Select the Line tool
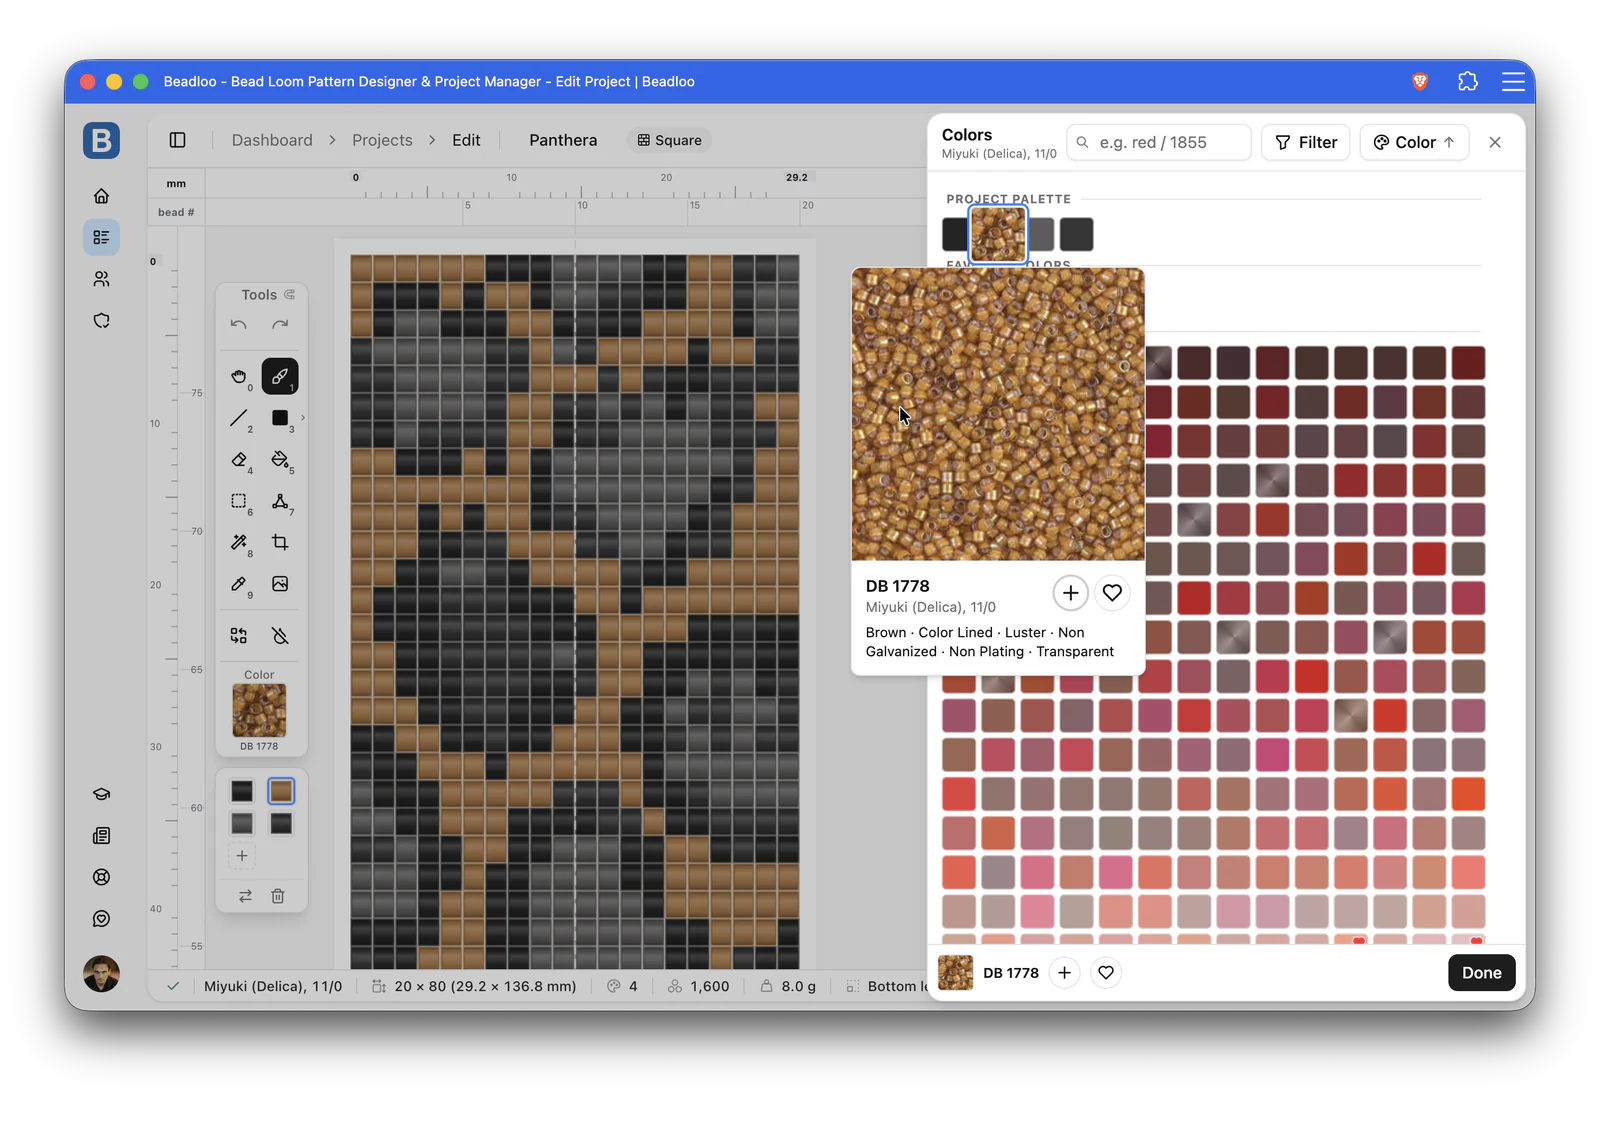The width and height of the screenshot is (1600, 1129). pyautogui.click(x=238, y=418)
